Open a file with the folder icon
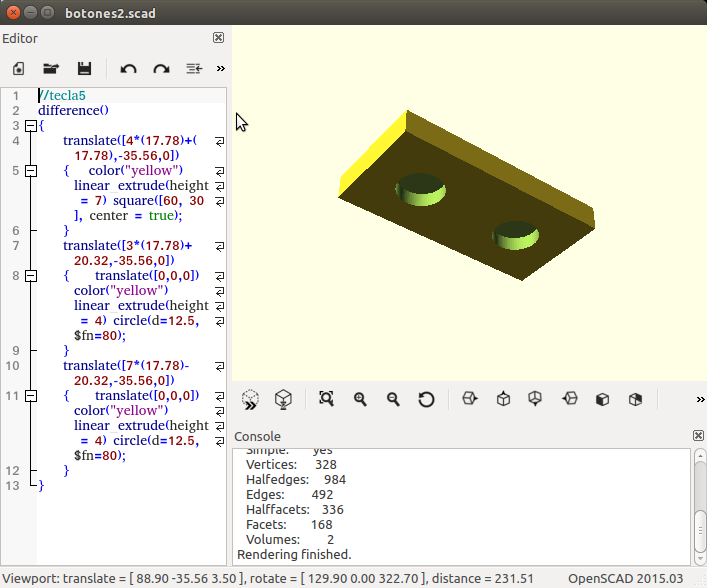This screenshot has height=588, width=707. [x=51, y=69]
